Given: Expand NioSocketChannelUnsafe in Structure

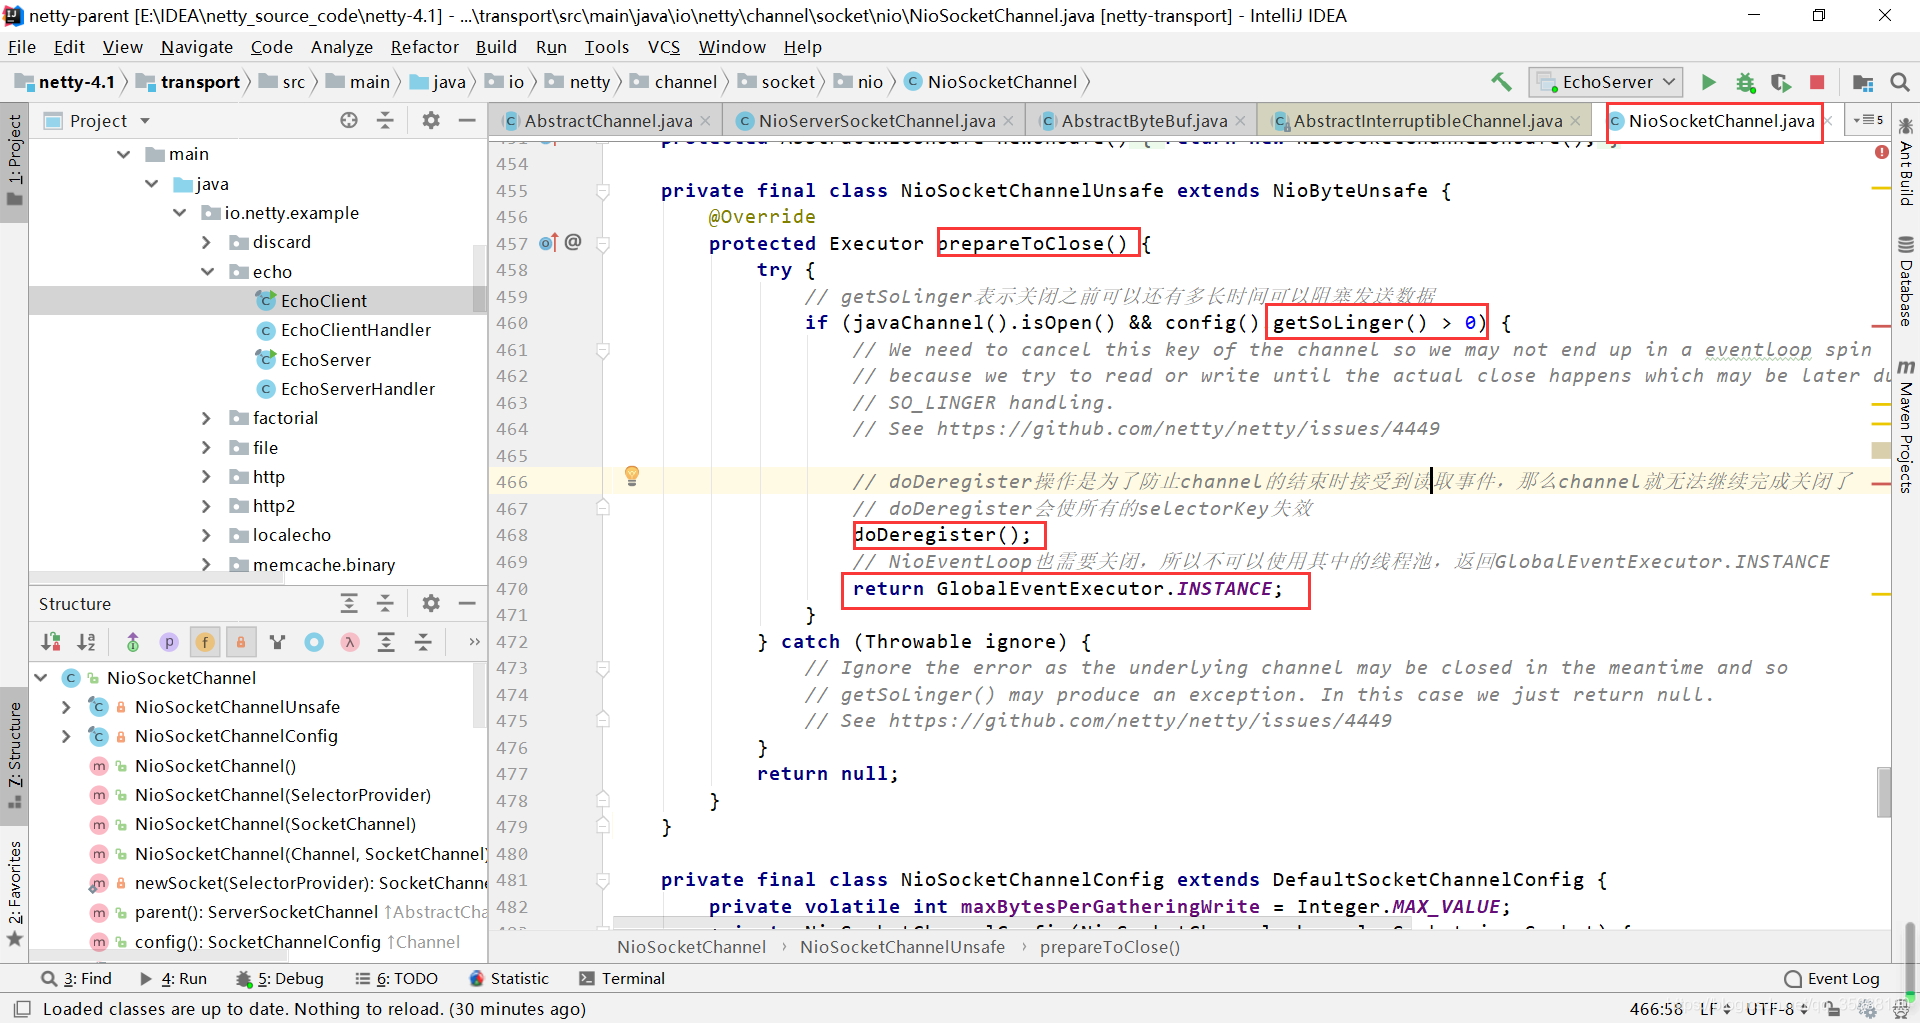Looking at the screenshot, I should 66,707.
